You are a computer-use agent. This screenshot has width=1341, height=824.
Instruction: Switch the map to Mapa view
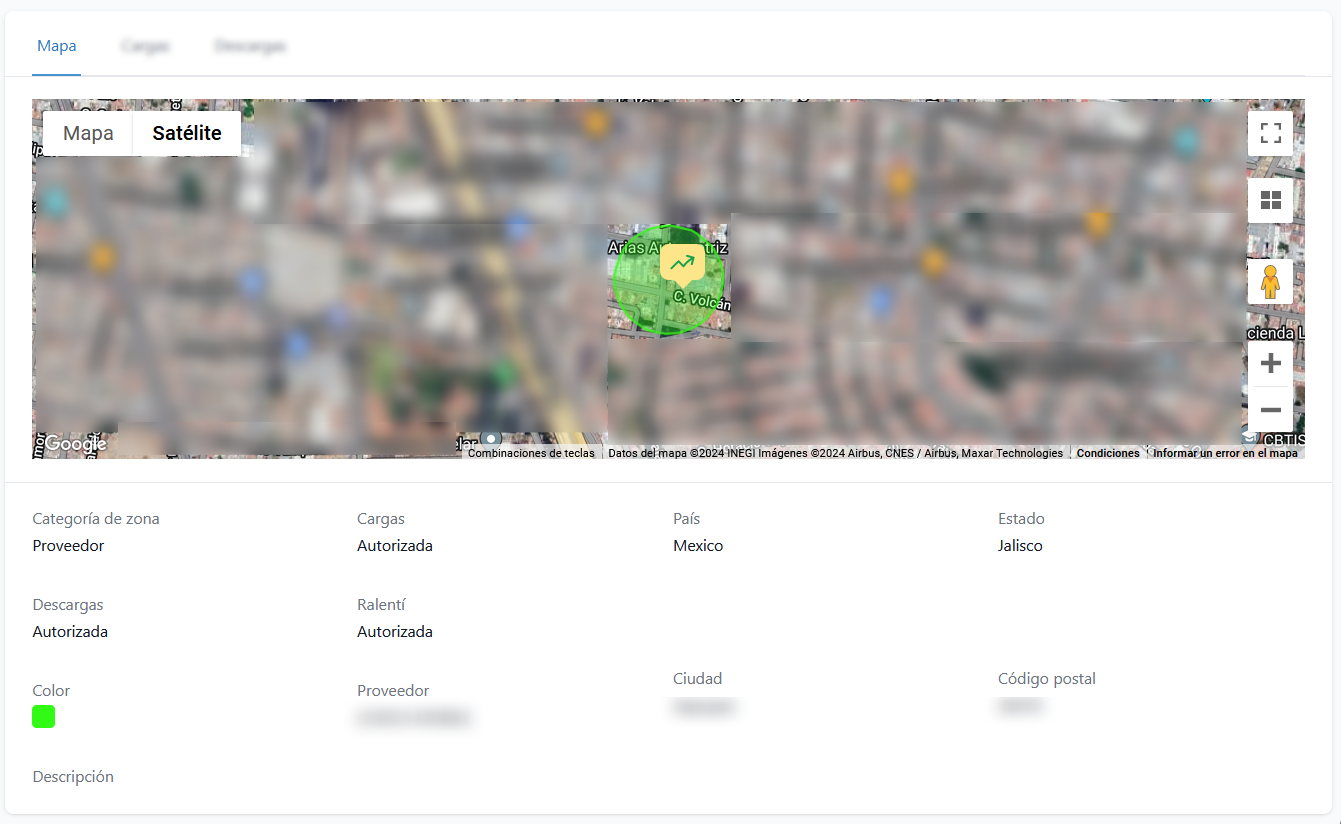(x=87, y=132)
